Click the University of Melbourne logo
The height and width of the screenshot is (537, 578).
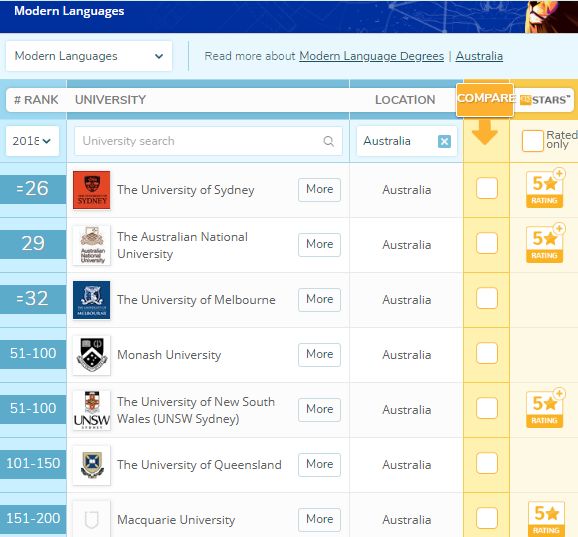pos(91,300)
